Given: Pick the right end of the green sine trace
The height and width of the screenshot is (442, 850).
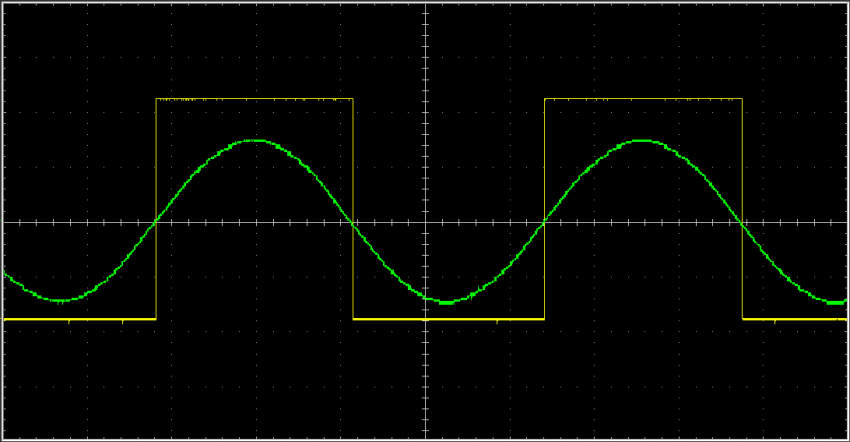Looking at the screenshot, I should (x=845, y=301).
